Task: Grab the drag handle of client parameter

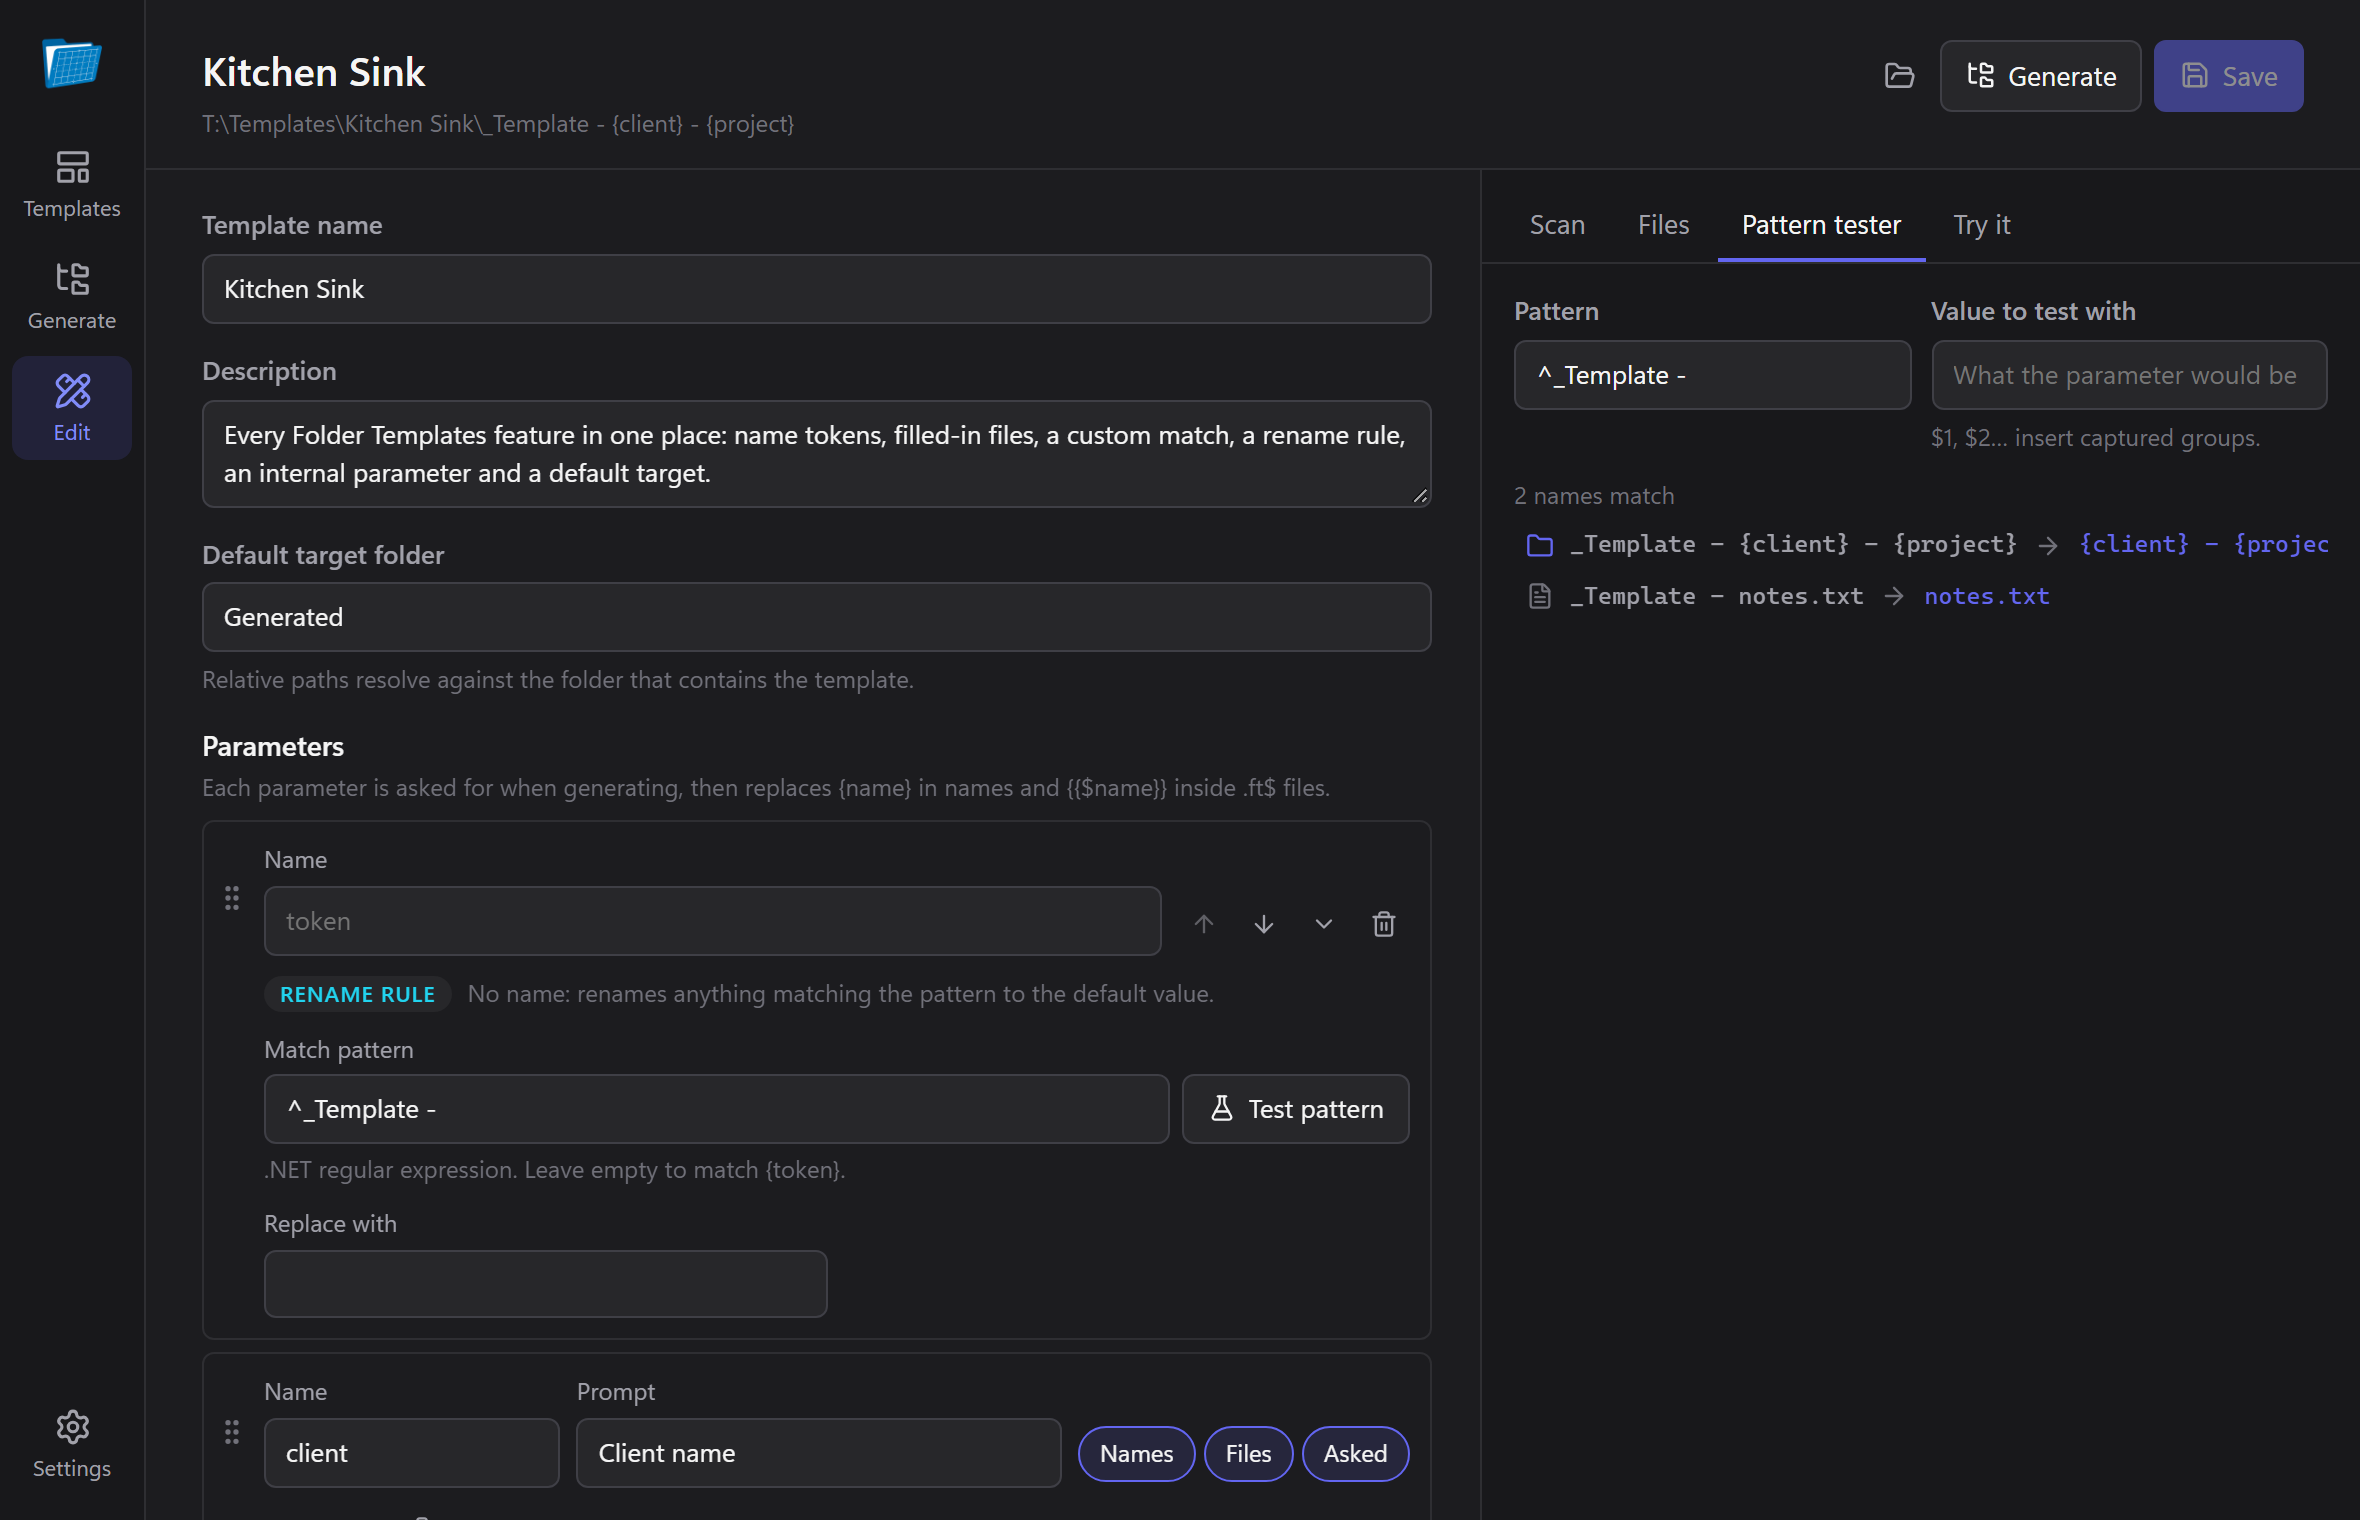Action: (x=232, y=1432)
